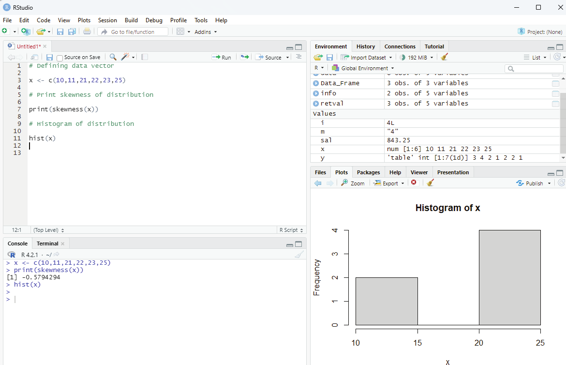
Task: Open the (Top Level) scope navigator
Action: [48, 230]
